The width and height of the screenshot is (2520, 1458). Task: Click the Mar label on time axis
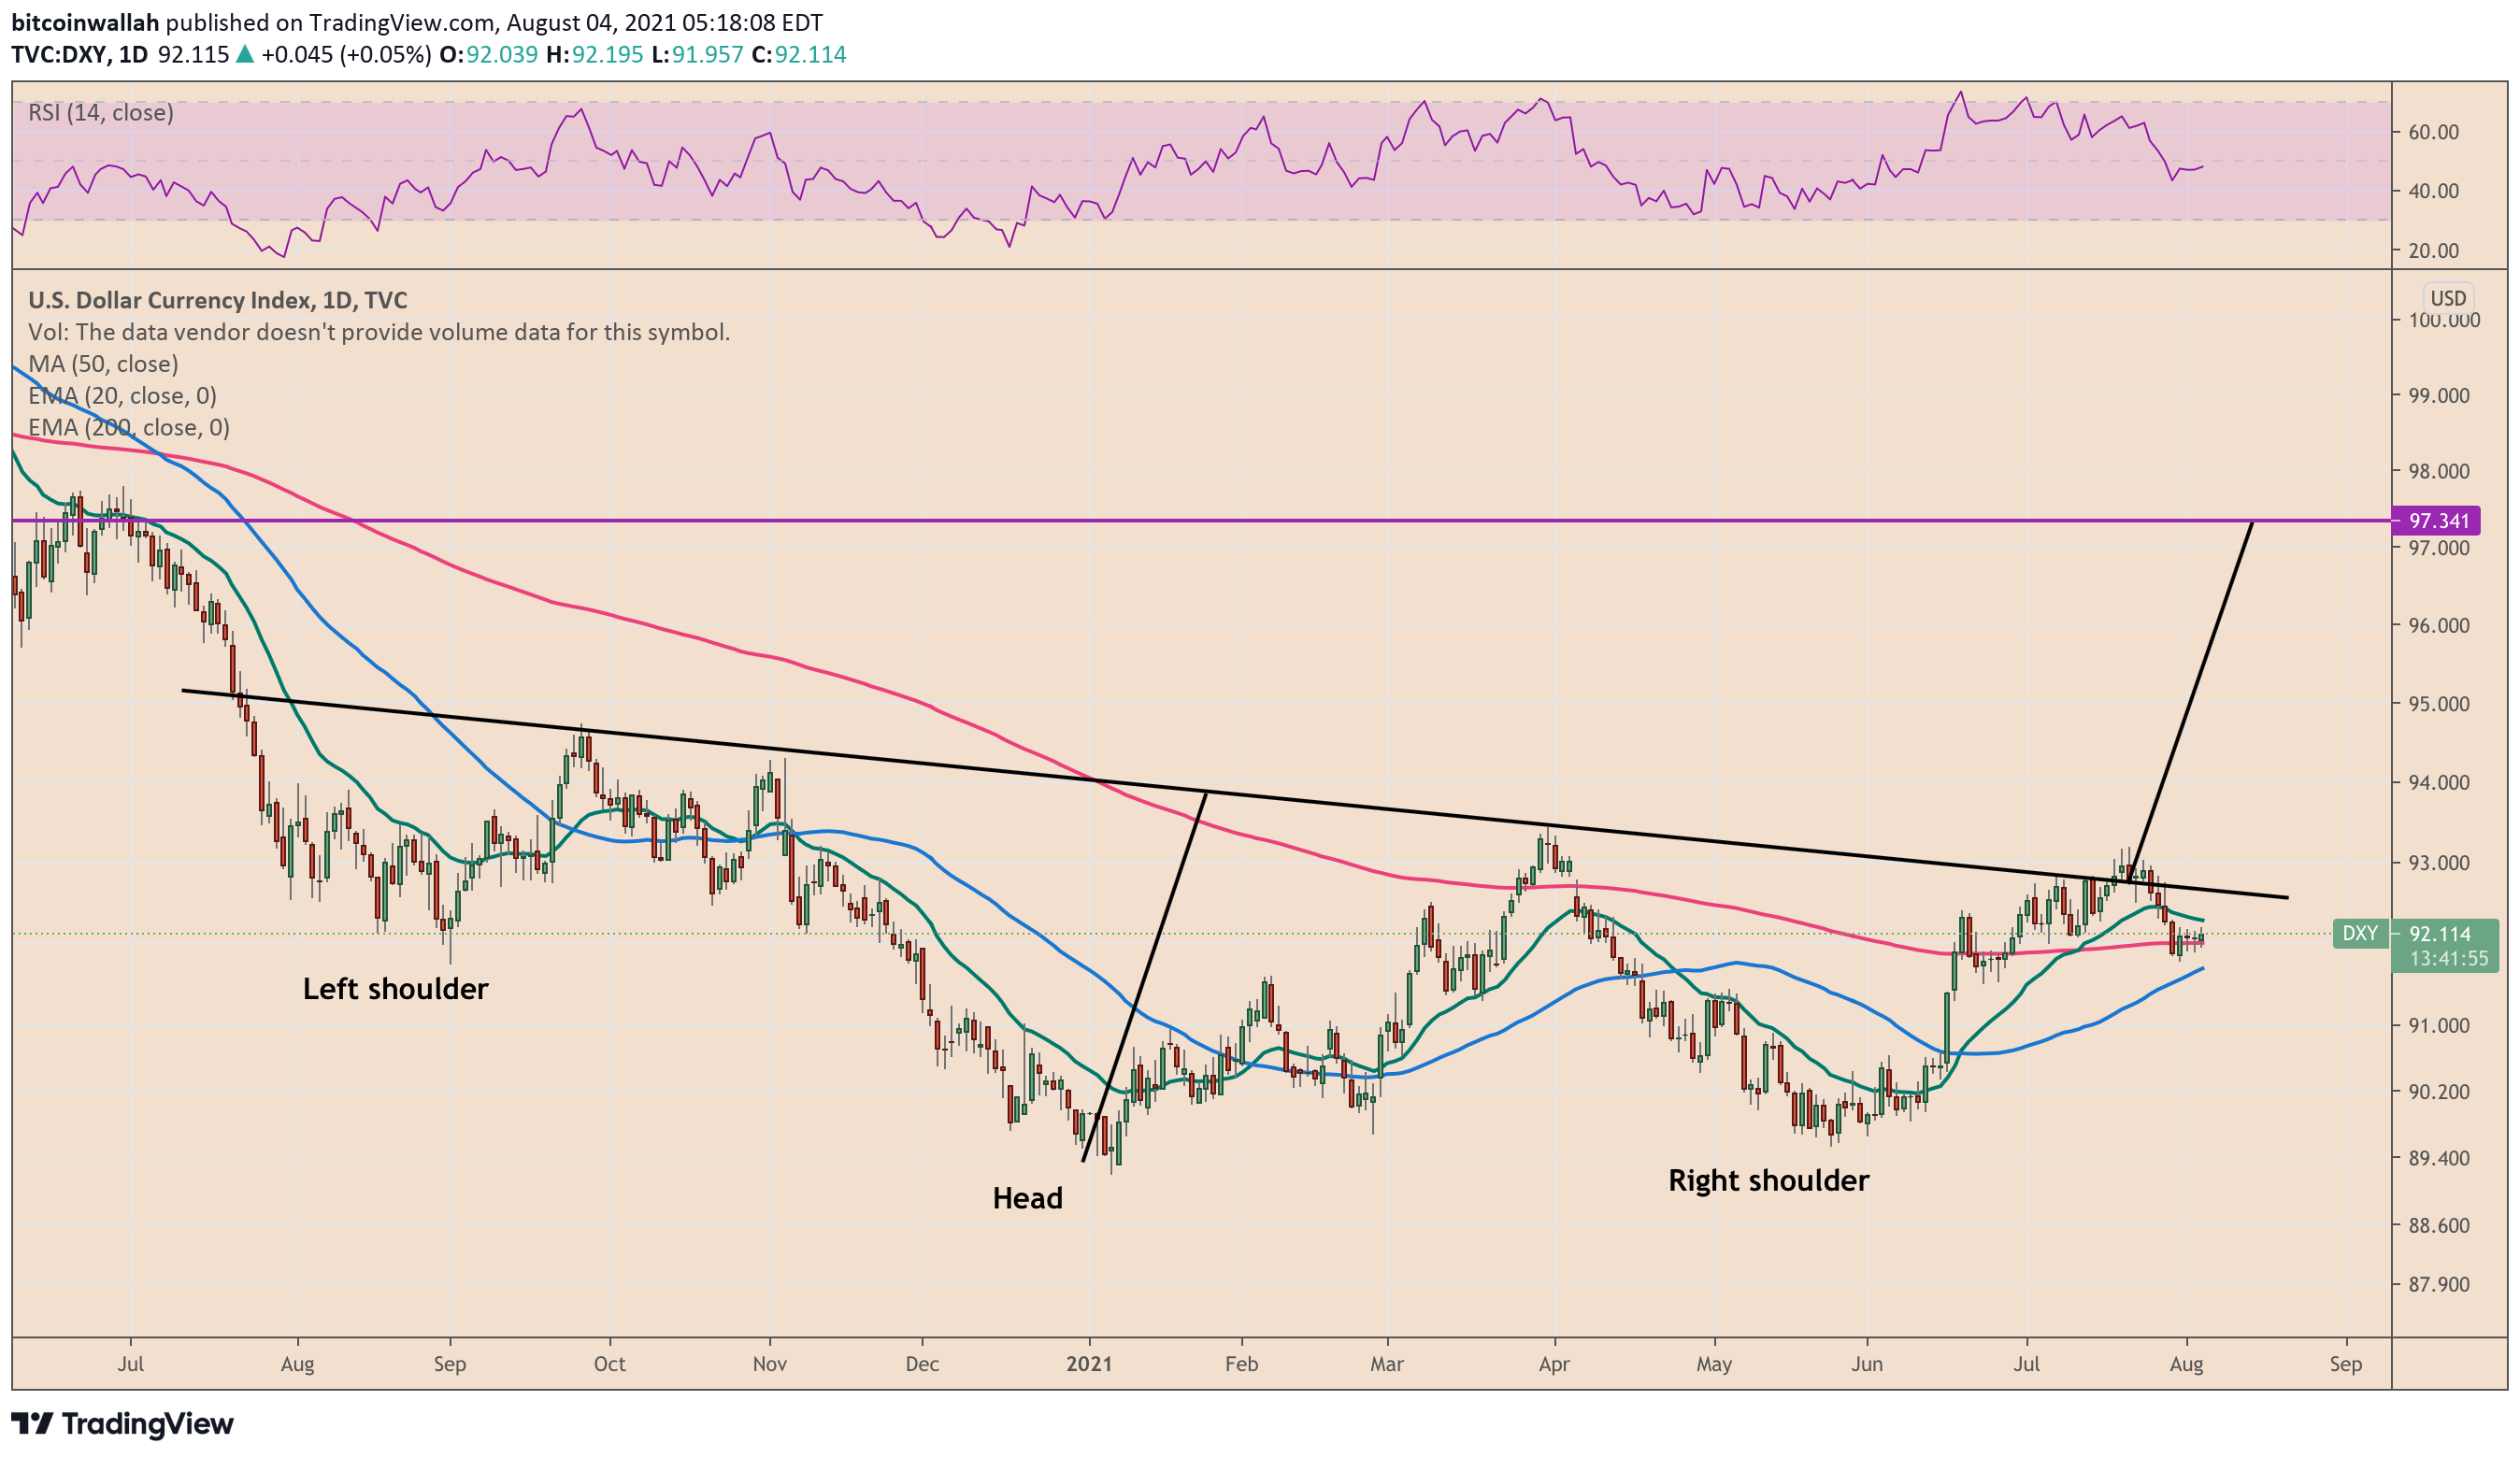[x=1387, y=1364]
